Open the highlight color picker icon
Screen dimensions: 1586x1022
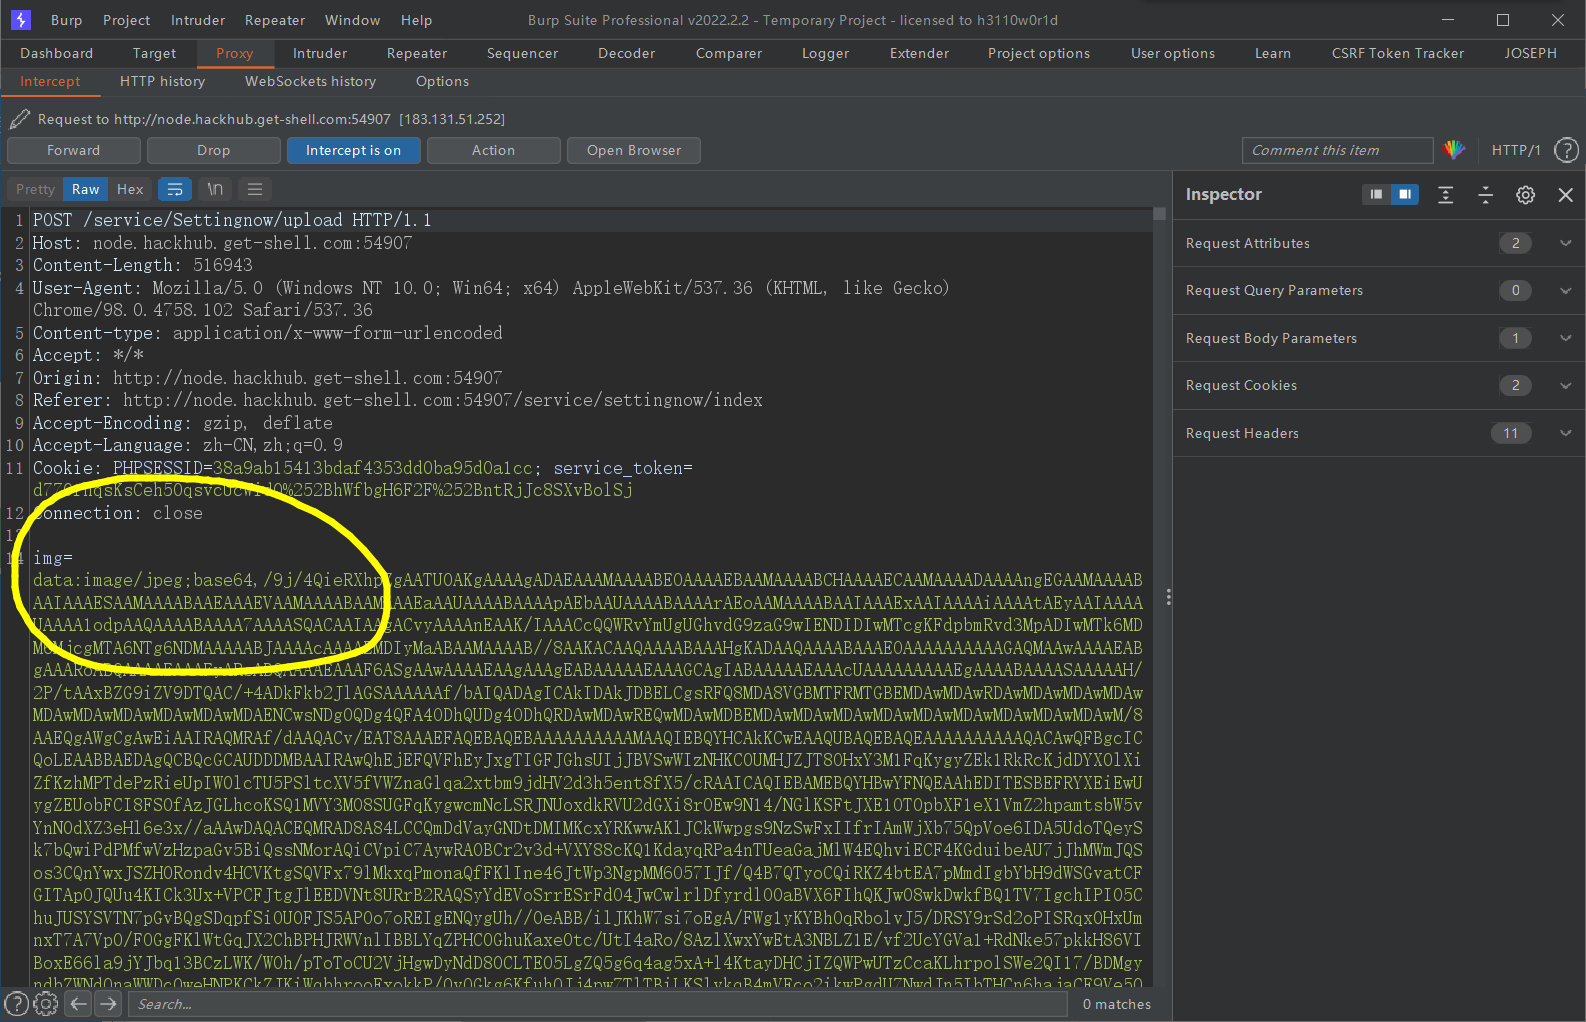[1454, 150]
